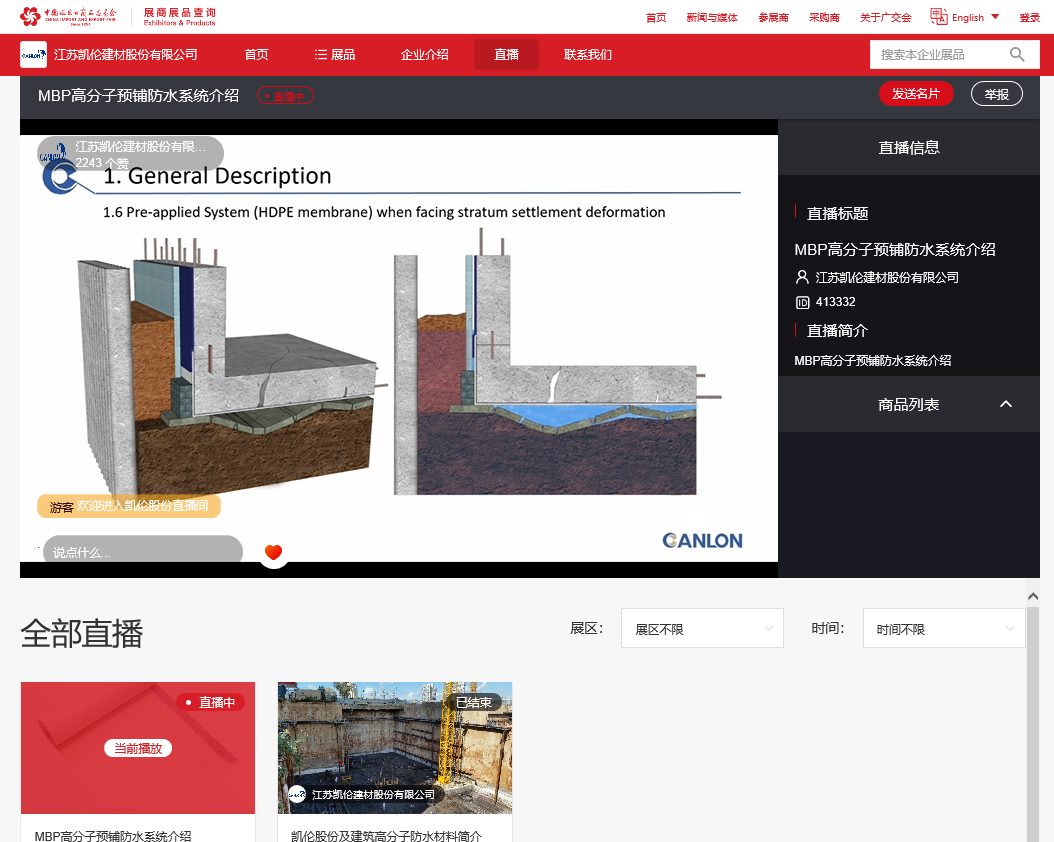Image resolution: width=1054 pixels, height=842 pixels.
Task: Click card title 凯伦股份及建筑高分子防水材料简介
Action: click(x=387, y=836)
